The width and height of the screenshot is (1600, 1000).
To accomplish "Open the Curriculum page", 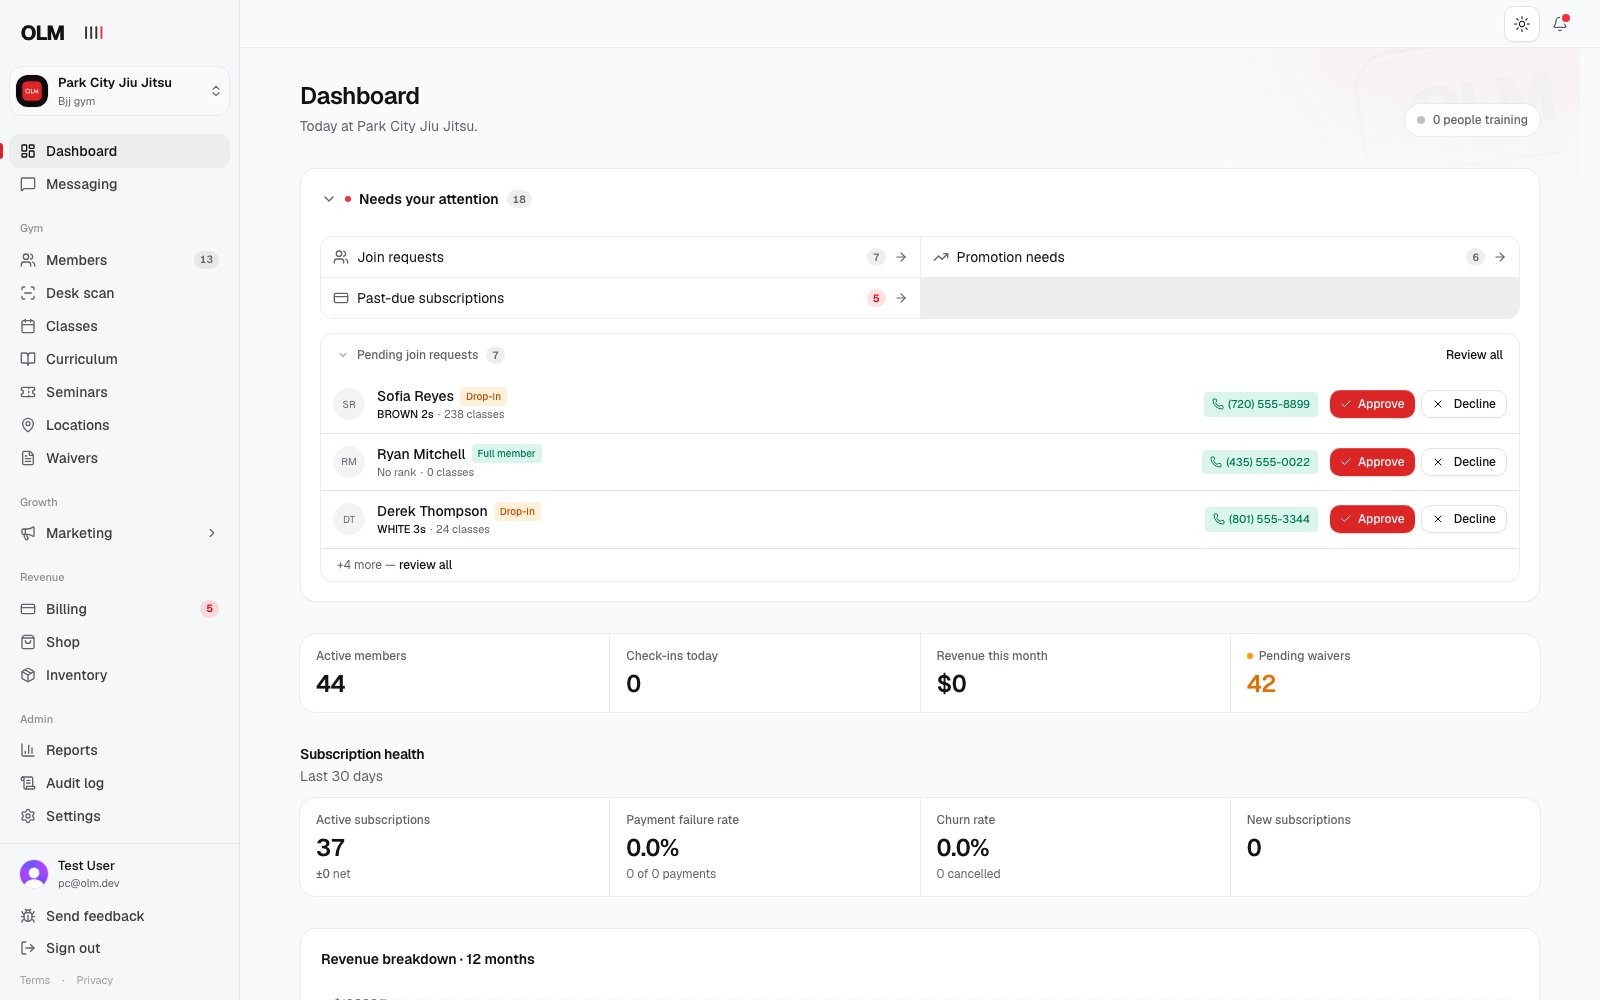I will point(119,359).
